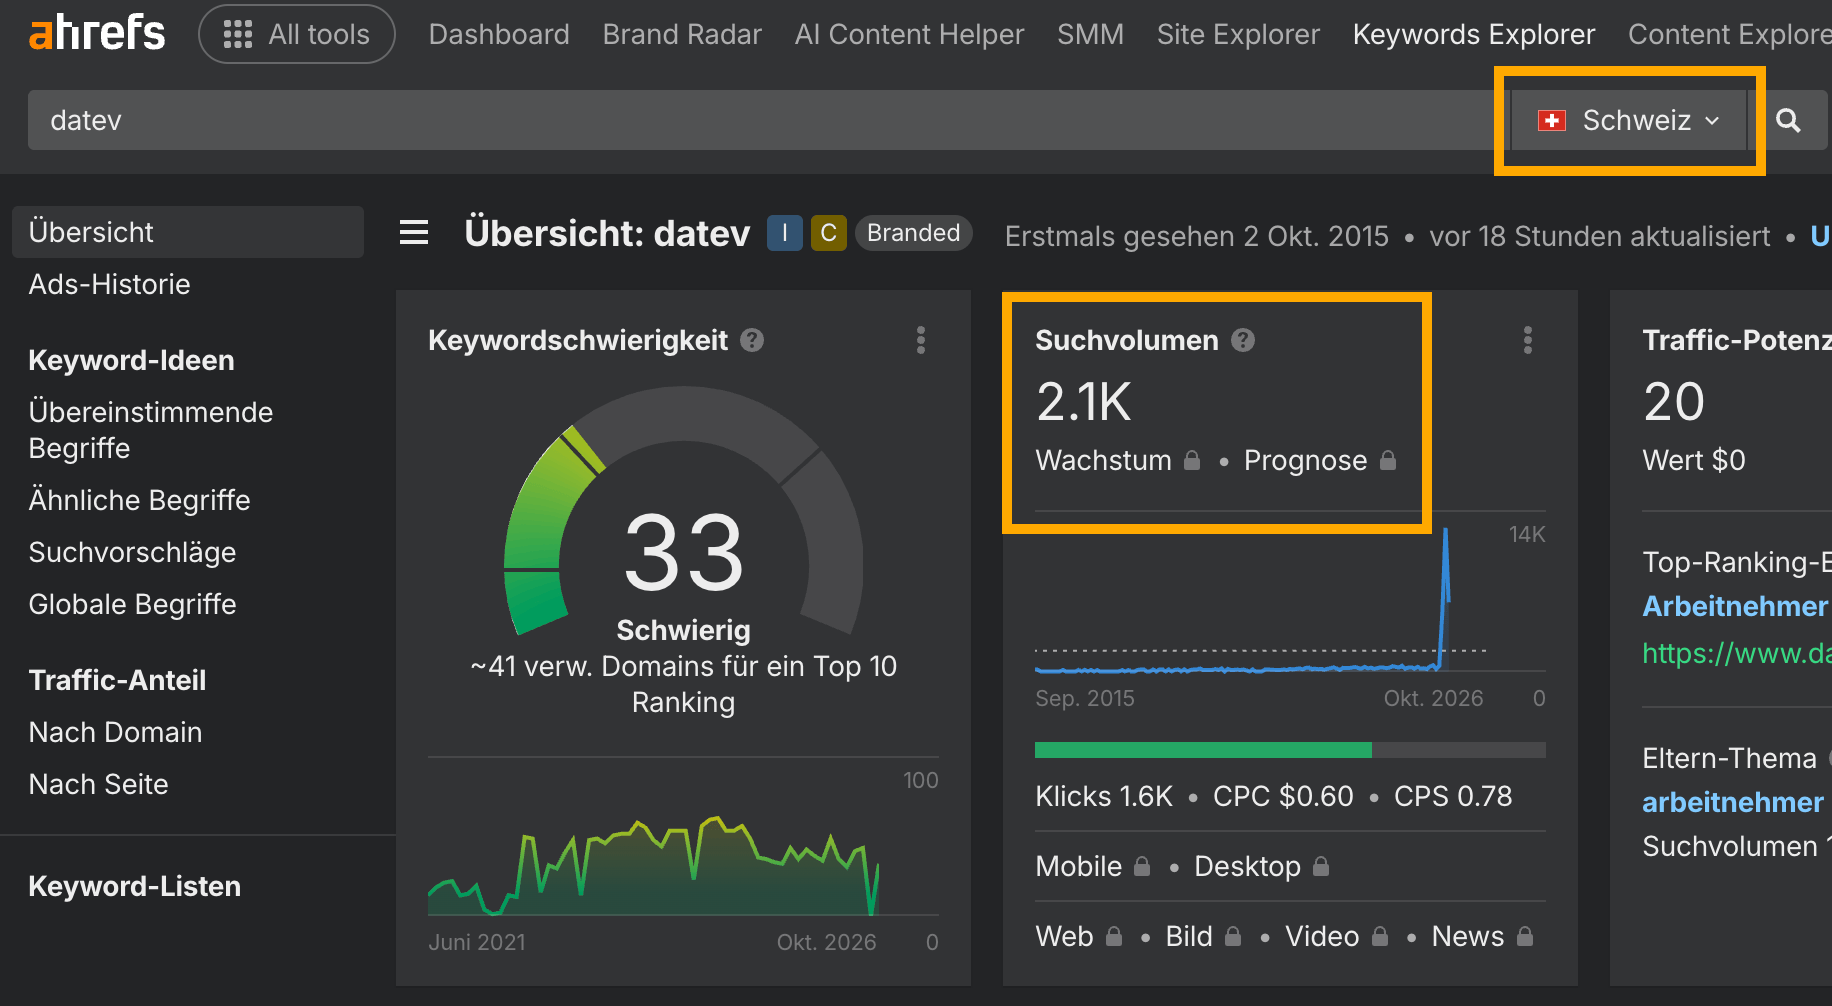Toggle the hamburger sidebar menu icon
Screen dimensions: 1832x1006
414,233
